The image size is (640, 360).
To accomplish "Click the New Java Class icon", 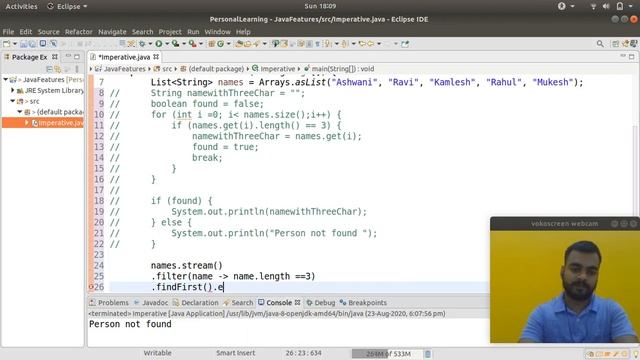I will point(220,44).
